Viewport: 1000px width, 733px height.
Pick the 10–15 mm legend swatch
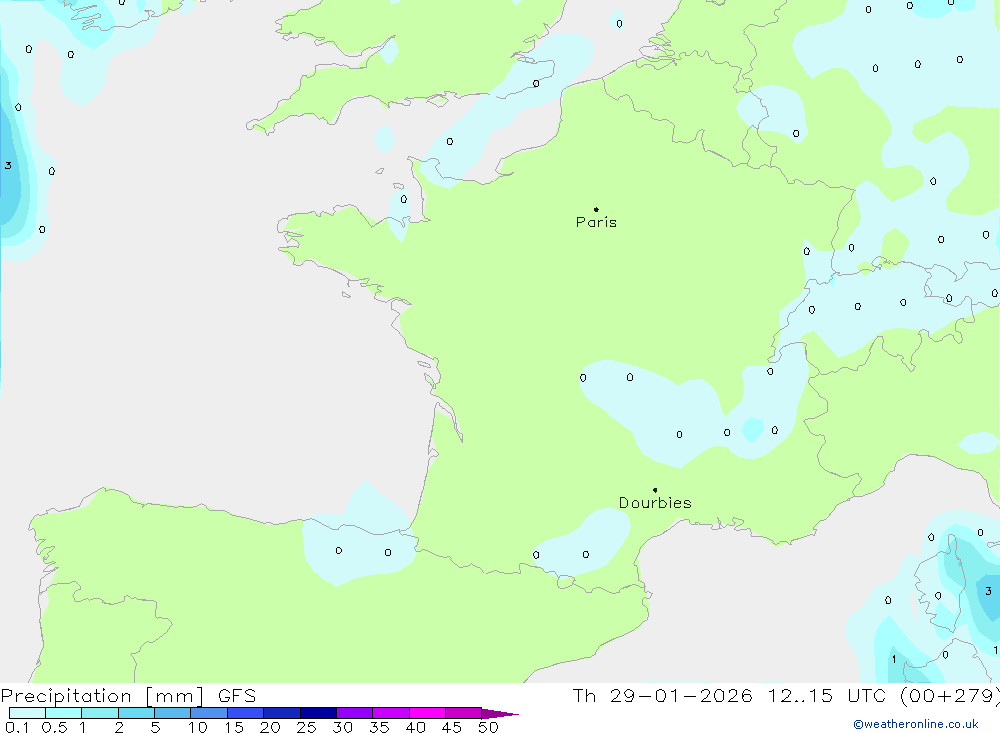point(209,713)
